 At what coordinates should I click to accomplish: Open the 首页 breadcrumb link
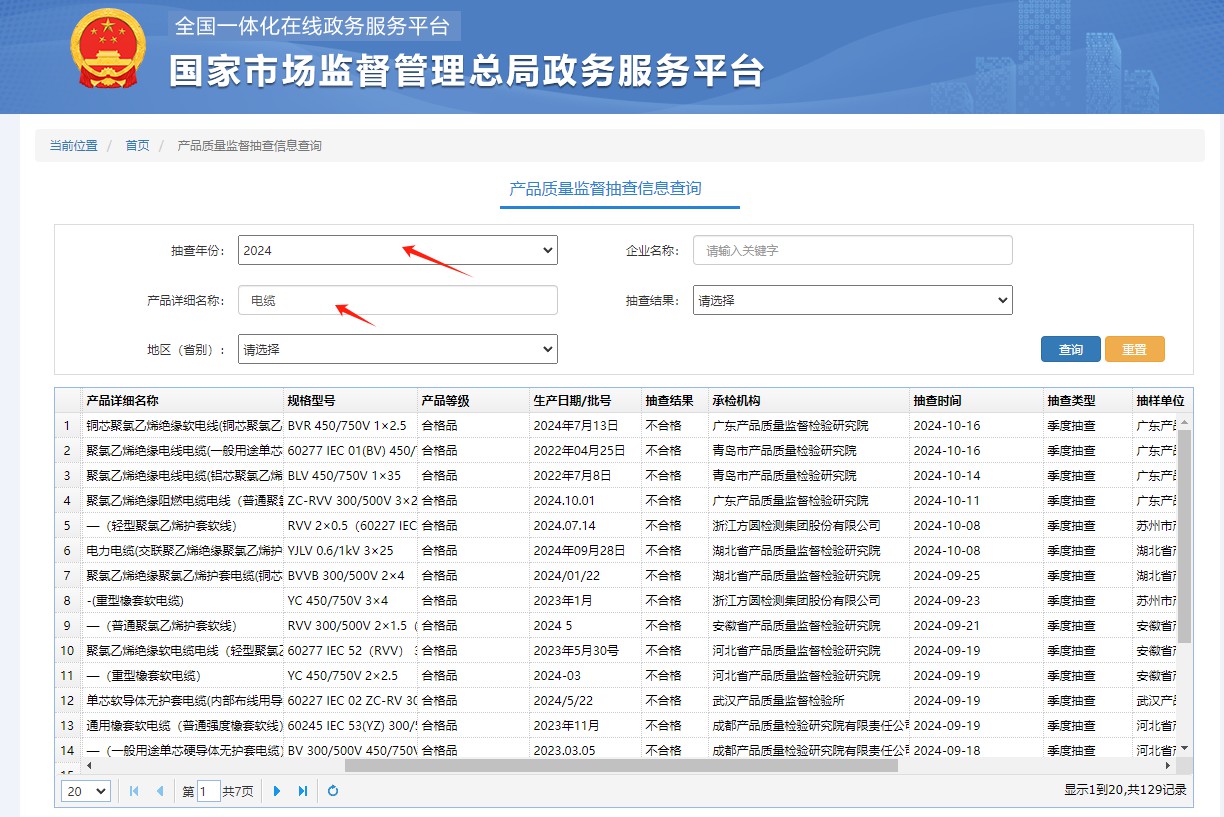click(137, 145)
